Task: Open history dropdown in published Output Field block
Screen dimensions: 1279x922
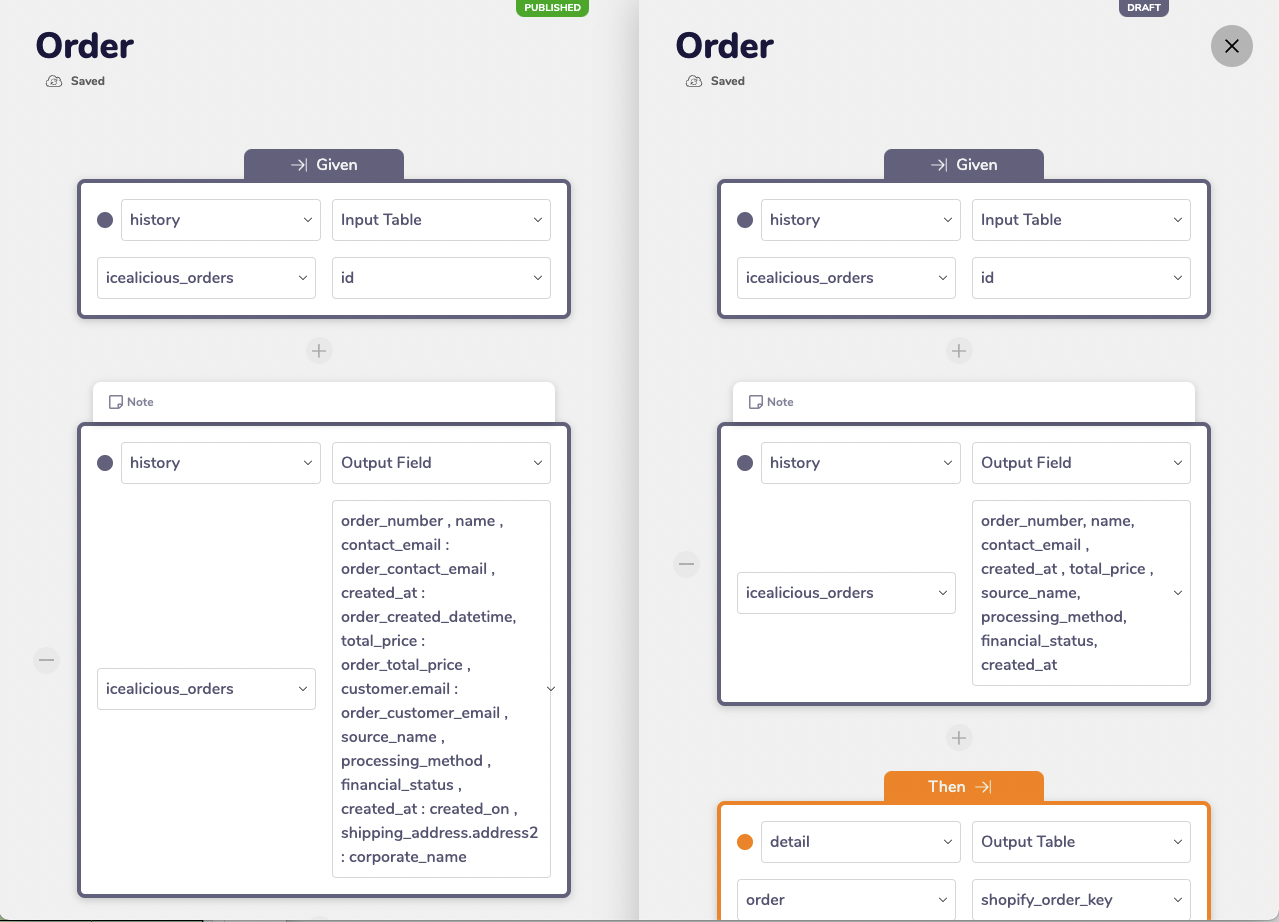Action: pos(220,463)
